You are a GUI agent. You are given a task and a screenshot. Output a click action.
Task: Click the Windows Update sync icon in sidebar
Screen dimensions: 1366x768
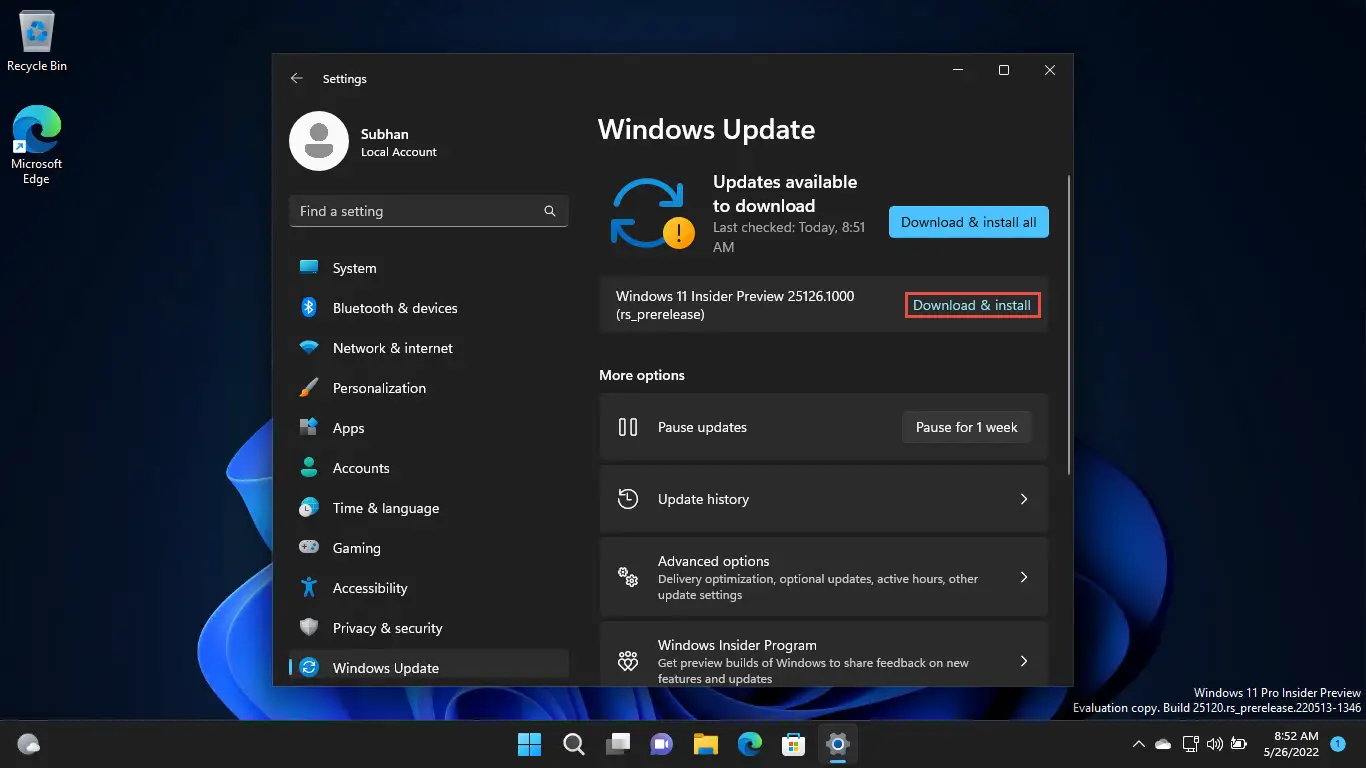click(309, 668)
